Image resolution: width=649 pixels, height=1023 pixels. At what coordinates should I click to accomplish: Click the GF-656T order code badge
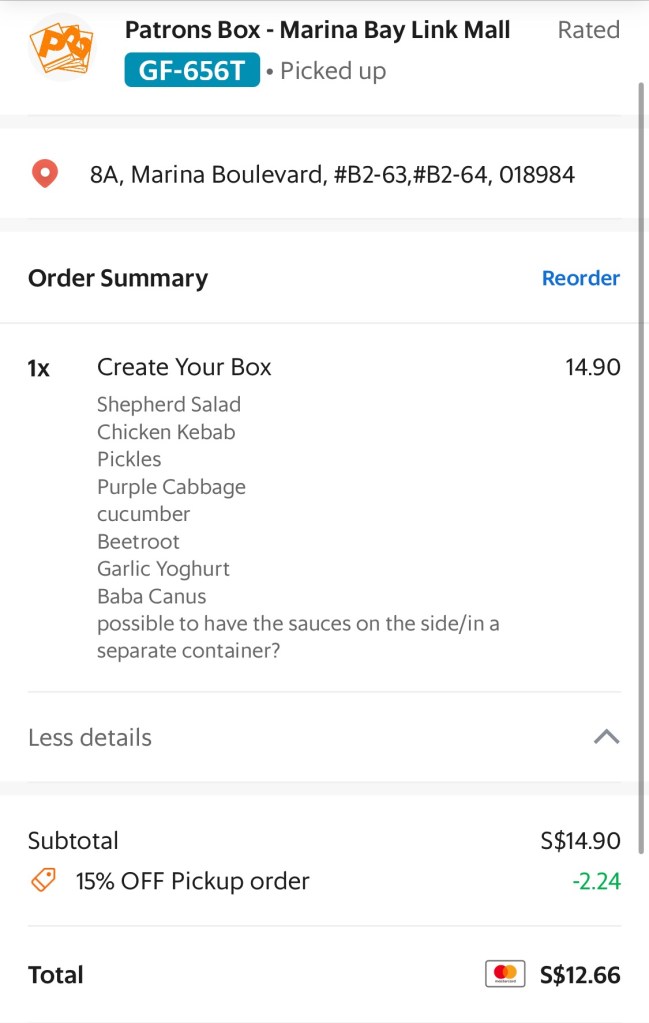pyautogui.click(x=192, y=71)
